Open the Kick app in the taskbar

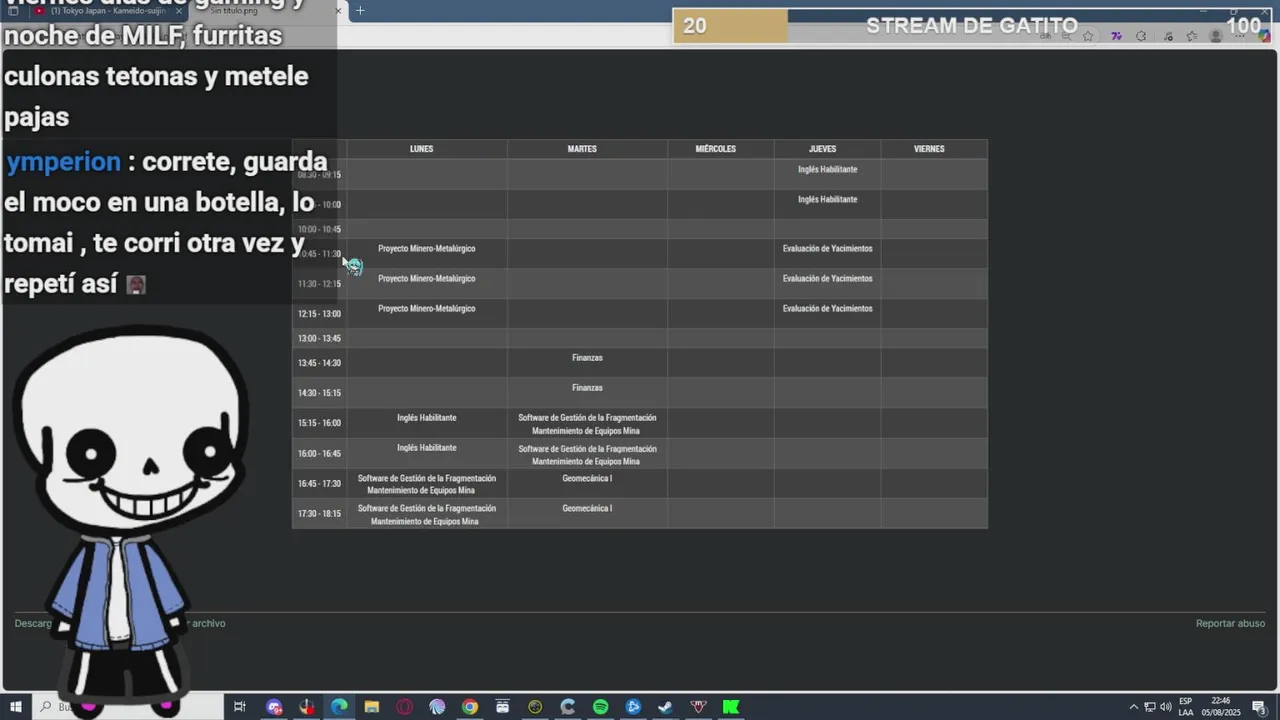coord(731,707)
